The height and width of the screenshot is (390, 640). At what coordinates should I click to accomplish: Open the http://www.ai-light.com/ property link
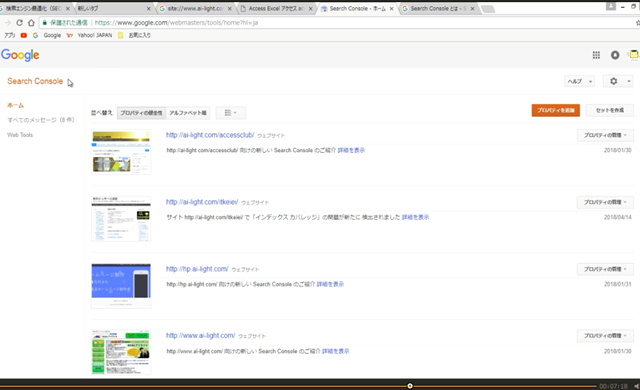(200, 335)
